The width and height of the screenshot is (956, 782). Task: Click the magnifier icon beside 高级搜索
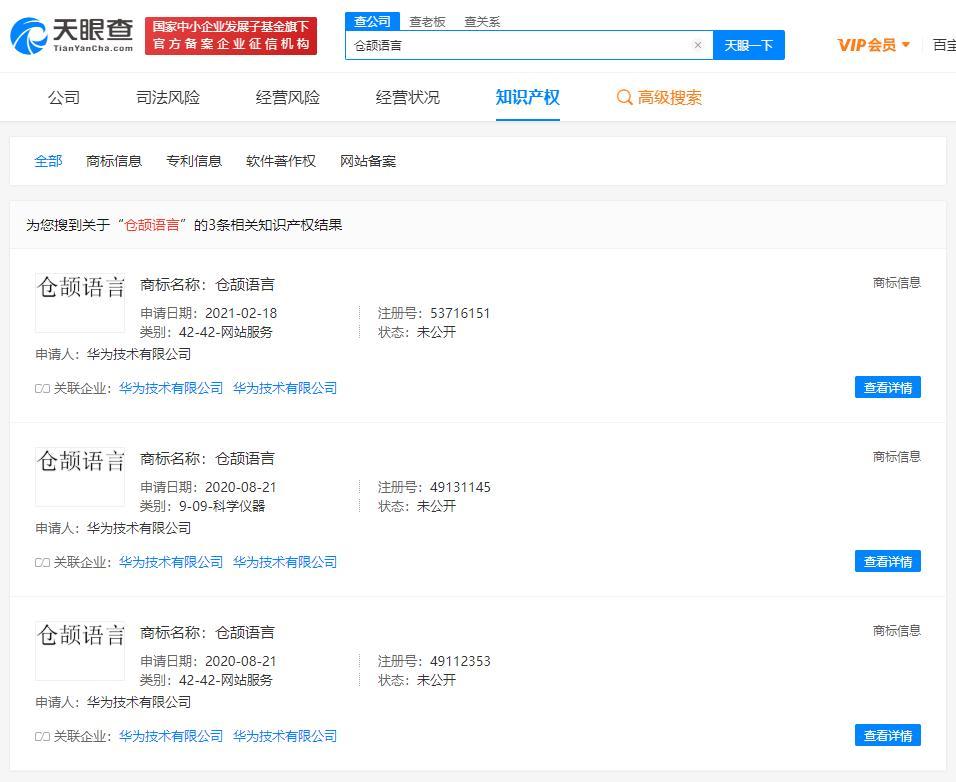[624, 98]
